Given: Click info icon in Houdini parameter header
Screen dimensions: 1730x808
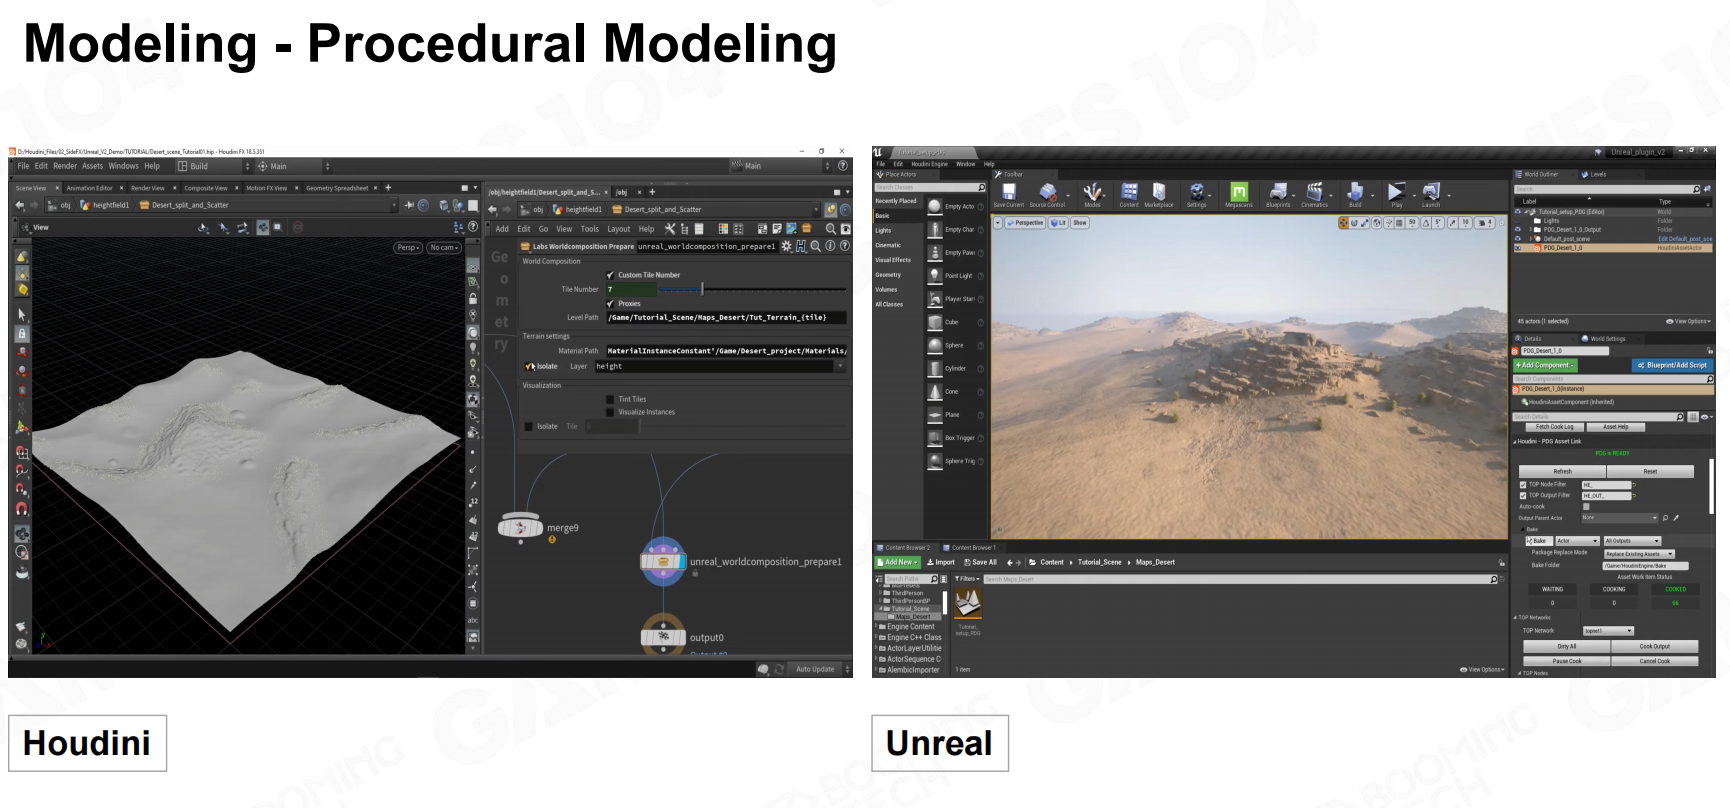Looking at the screenshot, I should click(830, 246).
